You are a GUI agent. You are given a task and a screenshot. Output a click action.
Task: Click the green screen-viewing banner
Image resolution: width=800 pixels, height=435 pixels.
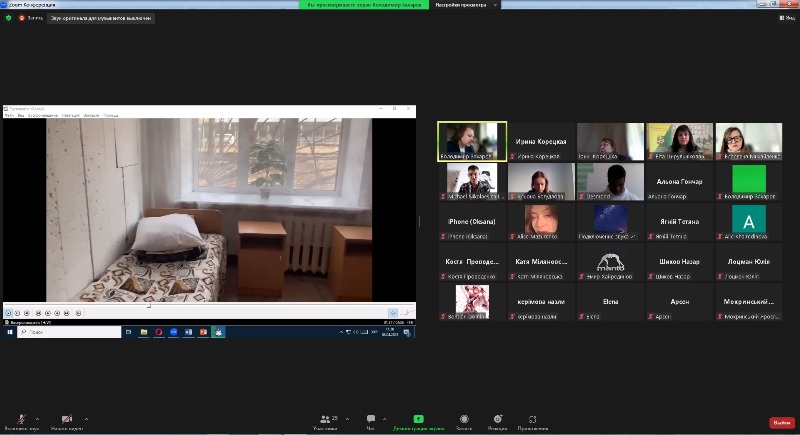[364, 5]
